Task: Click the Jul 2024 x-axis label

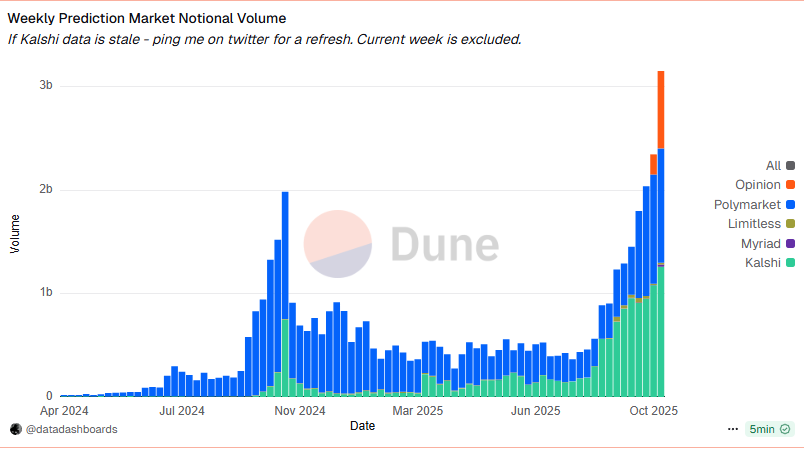Action: pos(182,411)
